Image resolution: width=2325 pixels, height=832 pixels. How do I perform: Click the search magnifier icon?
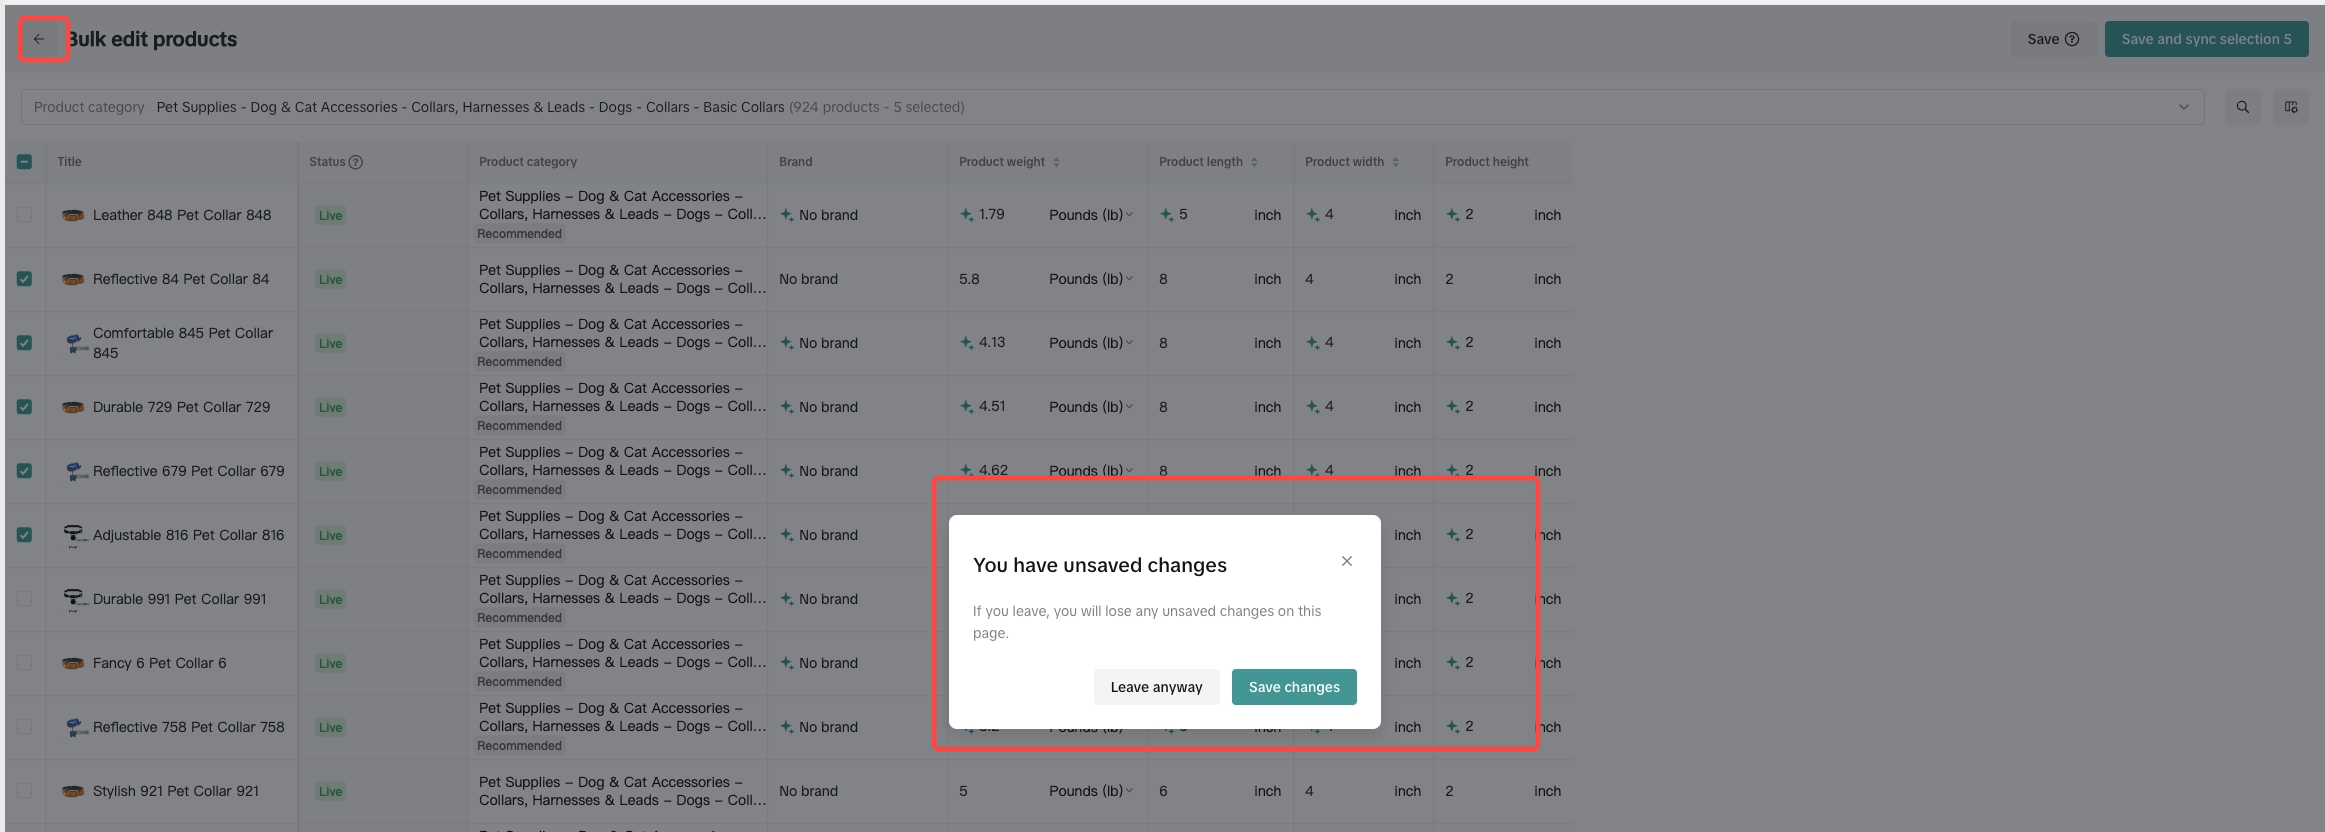pos(2242,107)
